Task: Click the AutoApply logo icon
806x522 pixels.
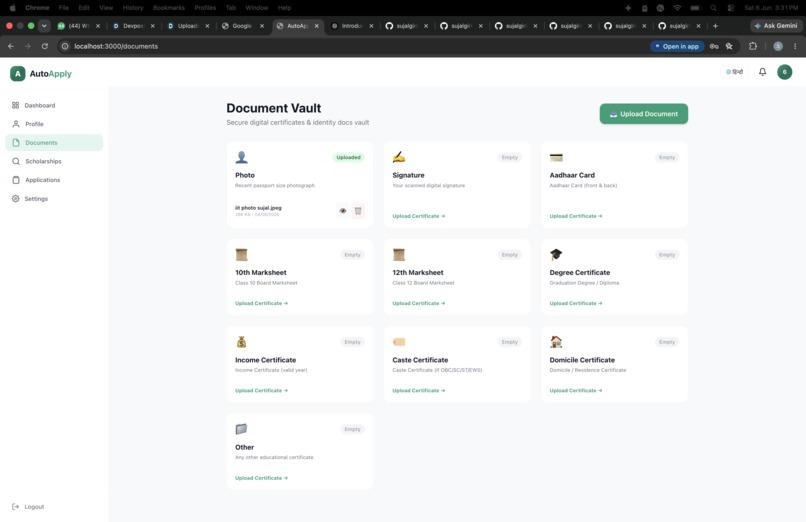Action: point(17,73)
